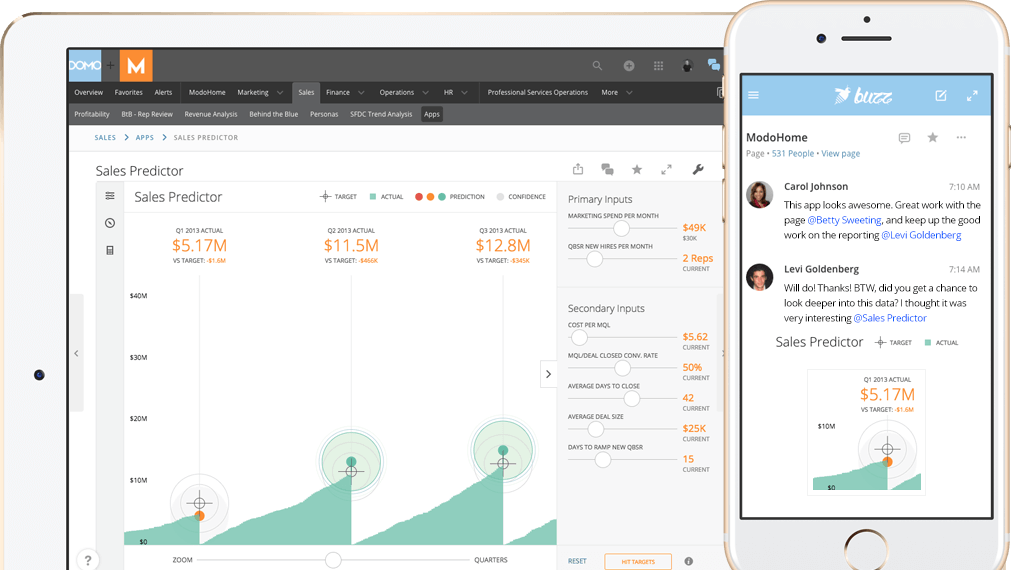The height and width of the screenshot is (570, 1011).
Task: Expand chart with right chevron arrow
Action: 548,374
